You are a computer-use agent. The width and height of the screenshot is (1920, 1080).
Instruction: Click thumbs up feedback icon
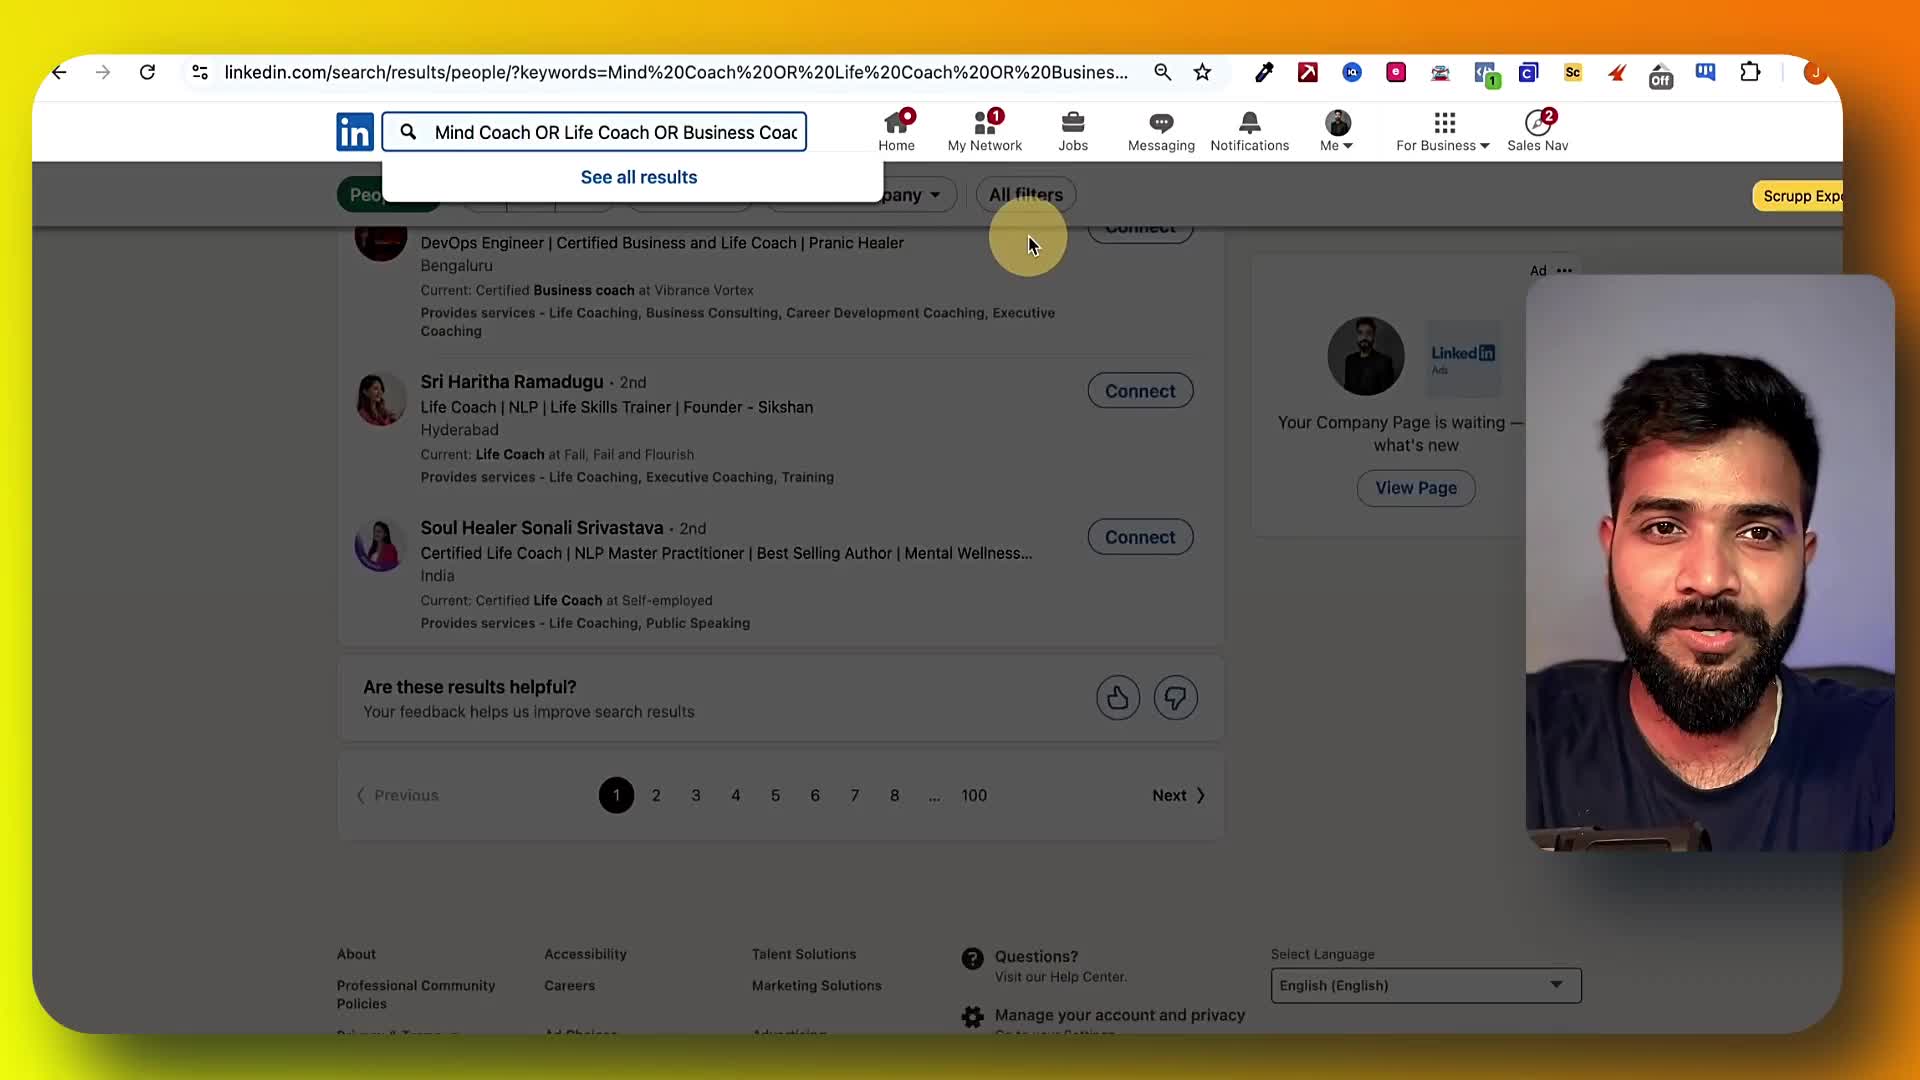point(1117,698)
